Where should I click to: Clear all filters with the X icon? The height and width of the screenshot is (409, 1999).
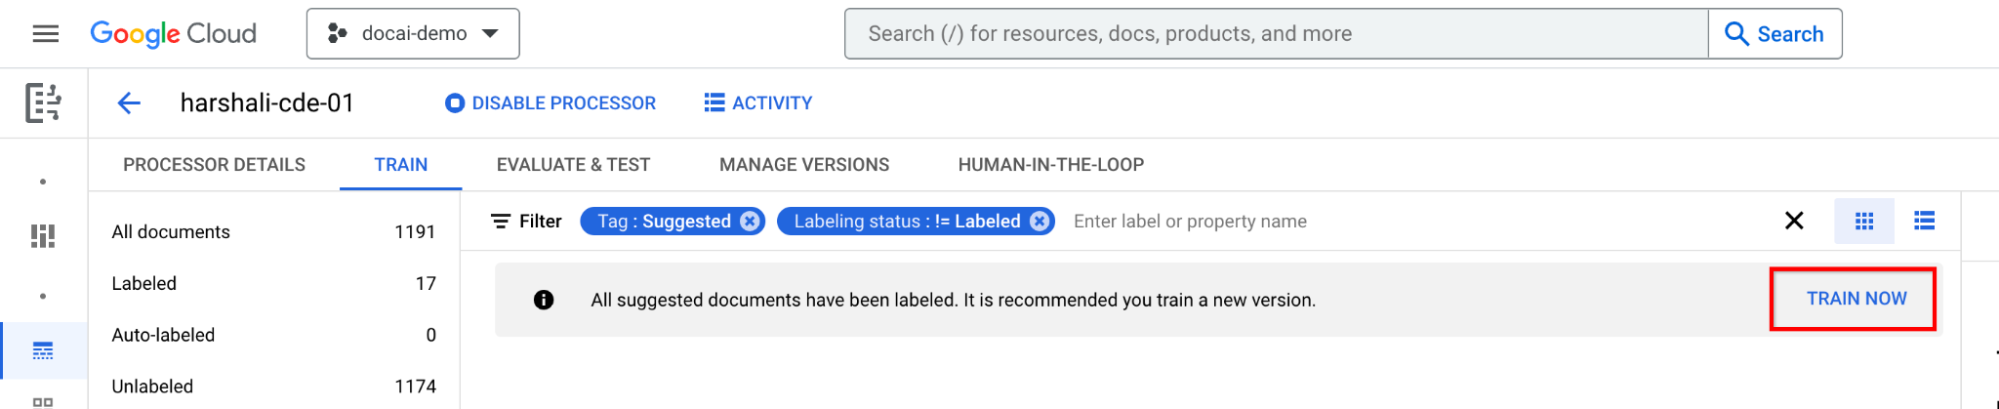[x=1794, y=221]
